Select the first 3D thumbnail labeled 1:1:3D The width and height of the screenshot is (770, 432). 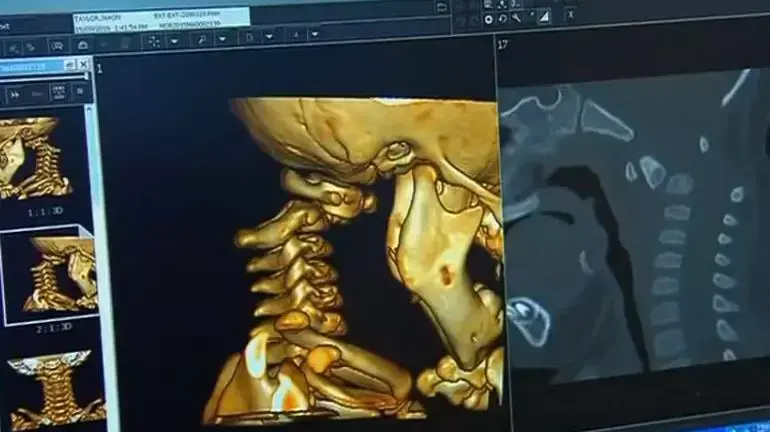pyautogui.click(x=35, y=158)
